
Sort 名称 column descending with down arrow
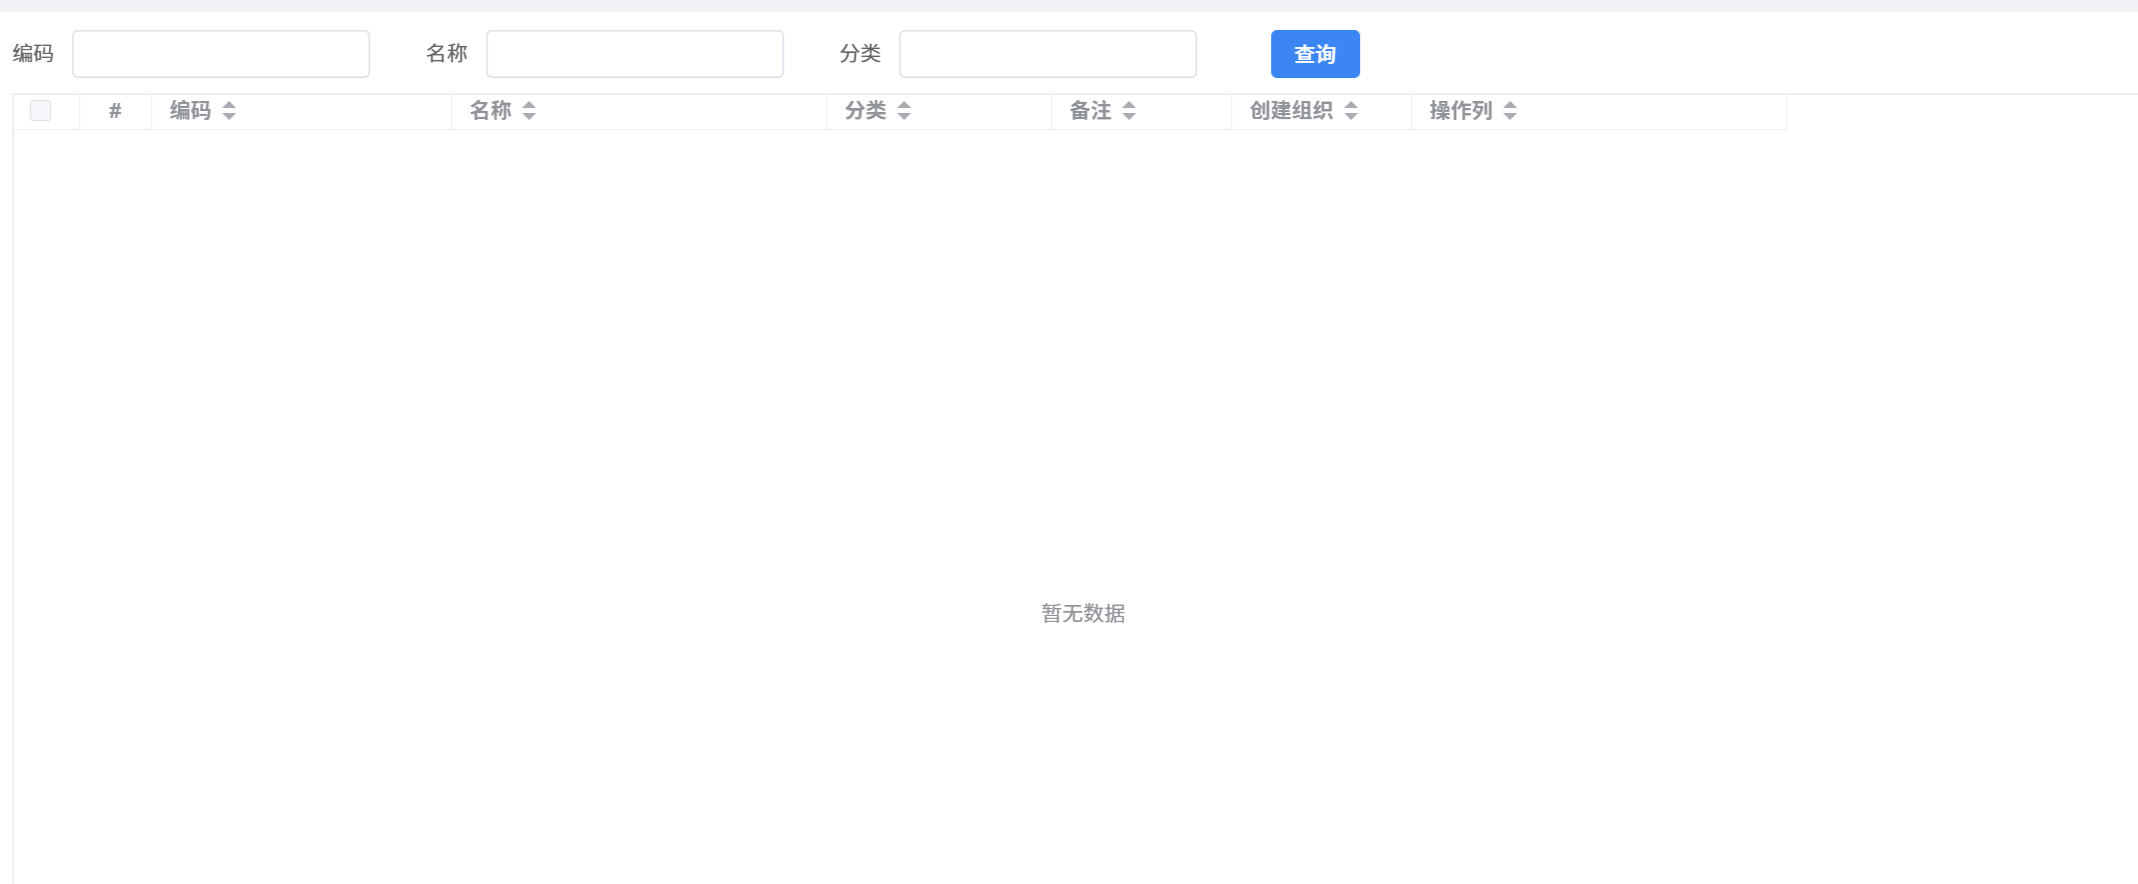click(x=529, y=117)
